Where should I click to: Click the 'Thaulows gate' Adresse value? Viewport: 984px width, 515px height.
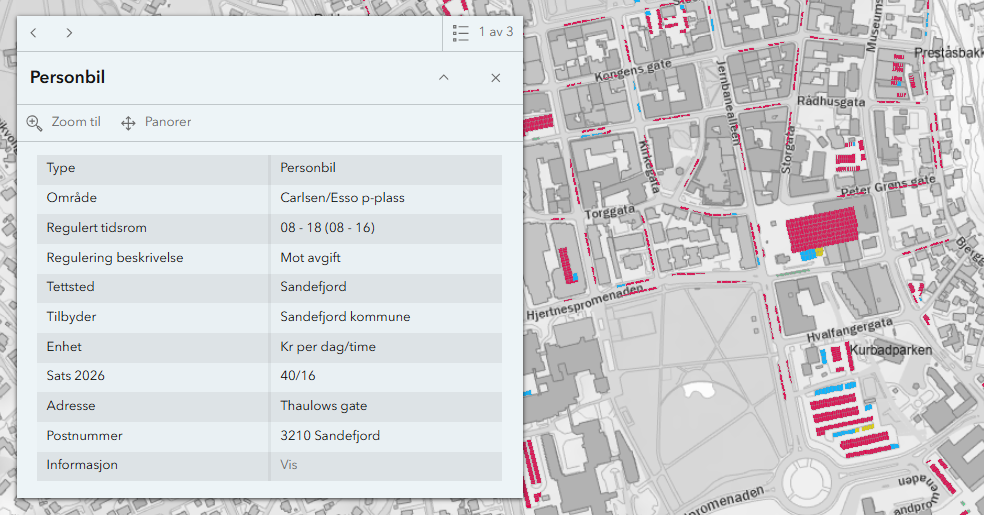click(x=323, y=406)
